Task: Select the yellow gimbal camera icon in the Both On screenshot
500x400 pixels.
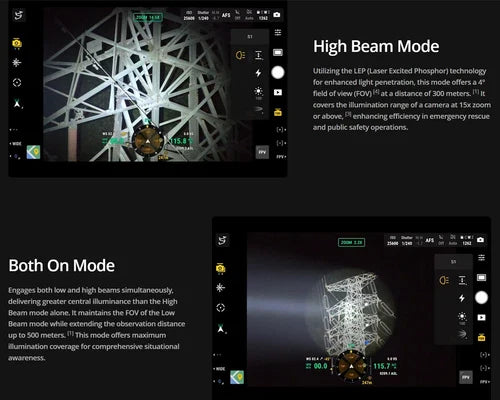Action: tap(220, 268)
